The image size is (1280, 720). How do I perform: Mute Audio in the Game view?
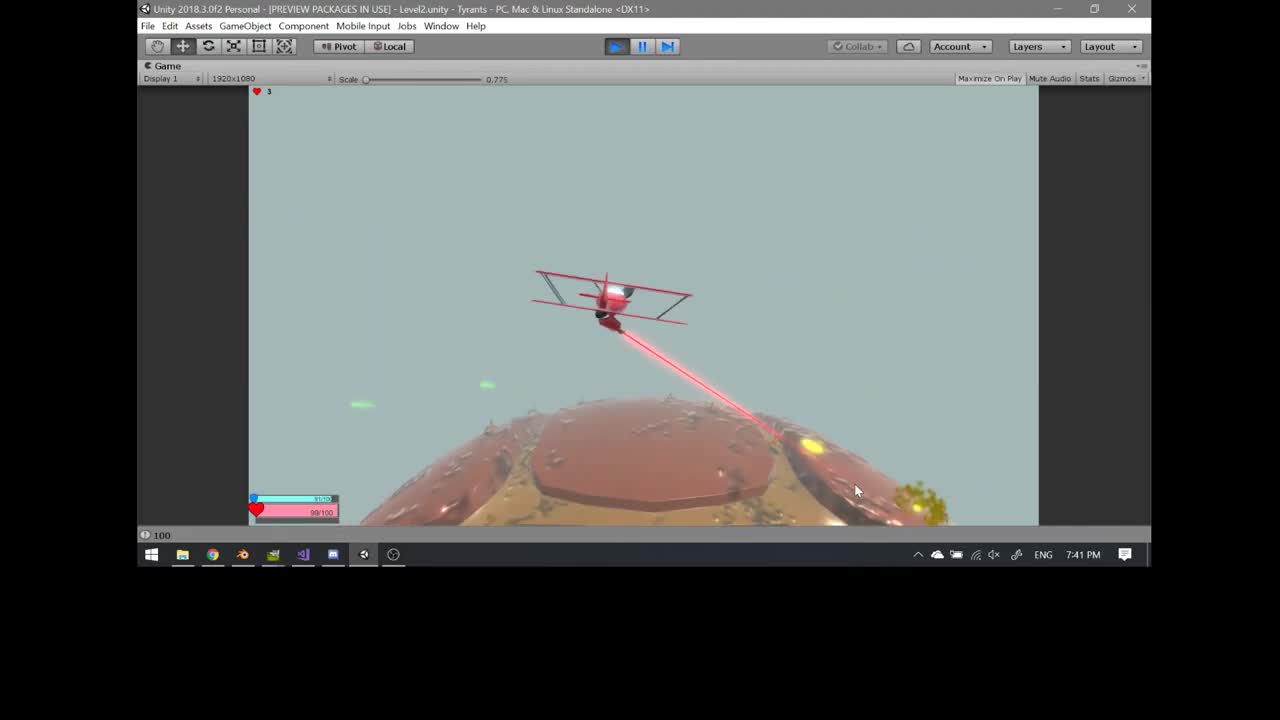point(1049,78)
